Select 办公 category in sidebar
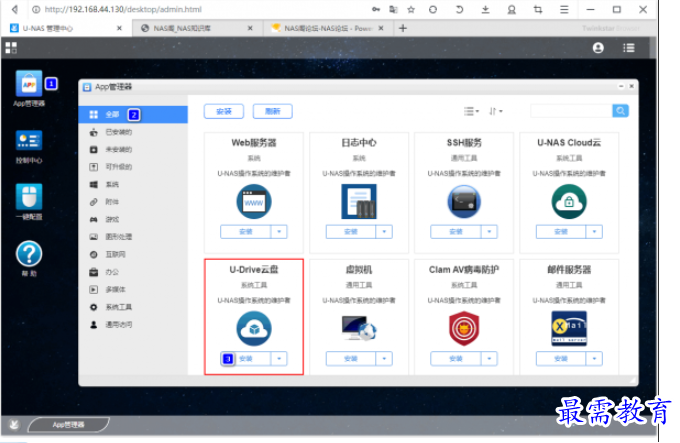 (133, 272)
